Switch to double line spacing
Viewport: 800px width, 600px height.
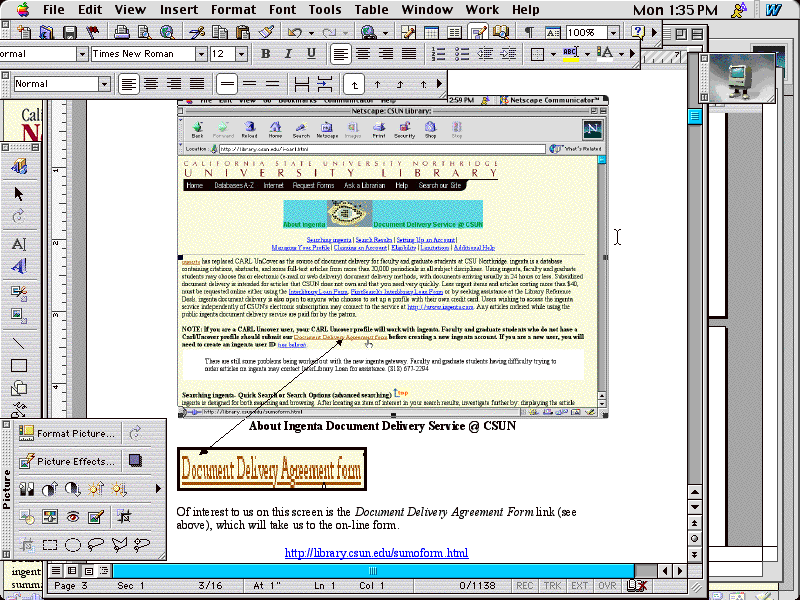point(273,84)
